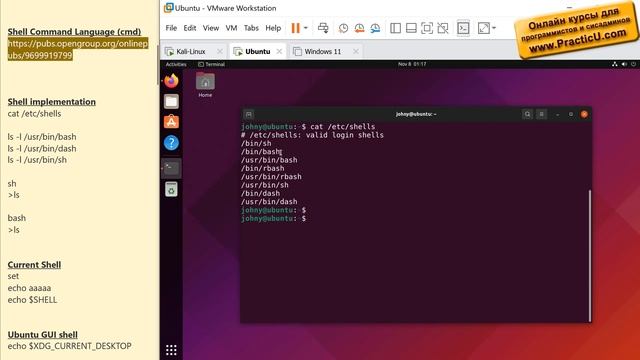Open the VMware console view
The image size is (640, 360).
463,28
